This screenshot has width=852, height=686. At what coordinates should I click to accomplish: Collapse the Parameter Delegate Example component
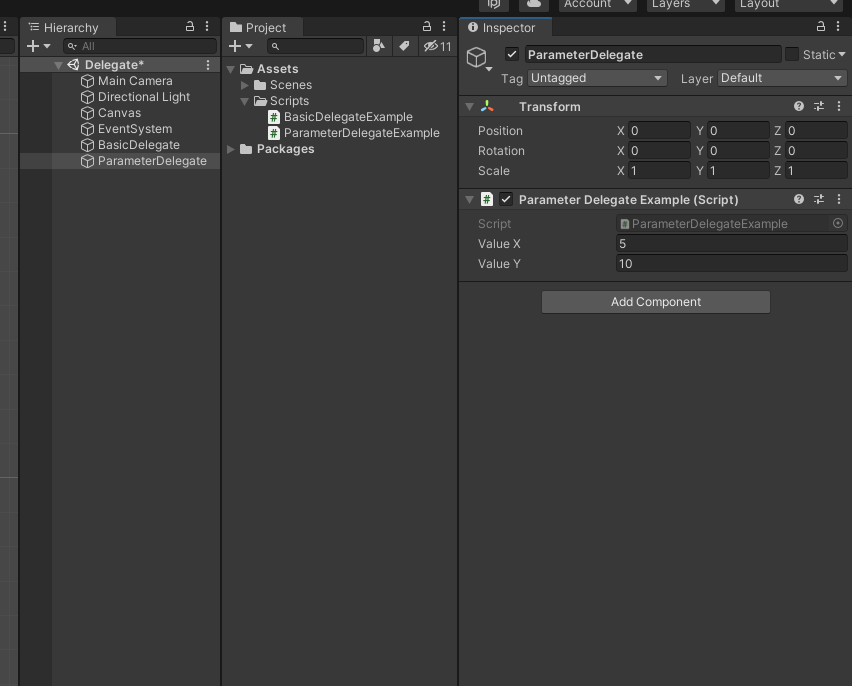coord(469,200)
